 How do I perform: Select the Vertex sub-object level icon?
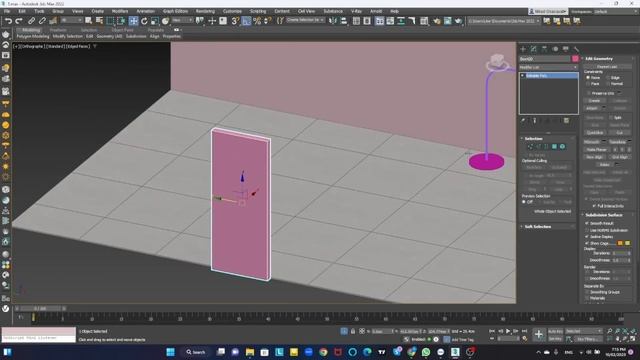(x=530, y=147)
